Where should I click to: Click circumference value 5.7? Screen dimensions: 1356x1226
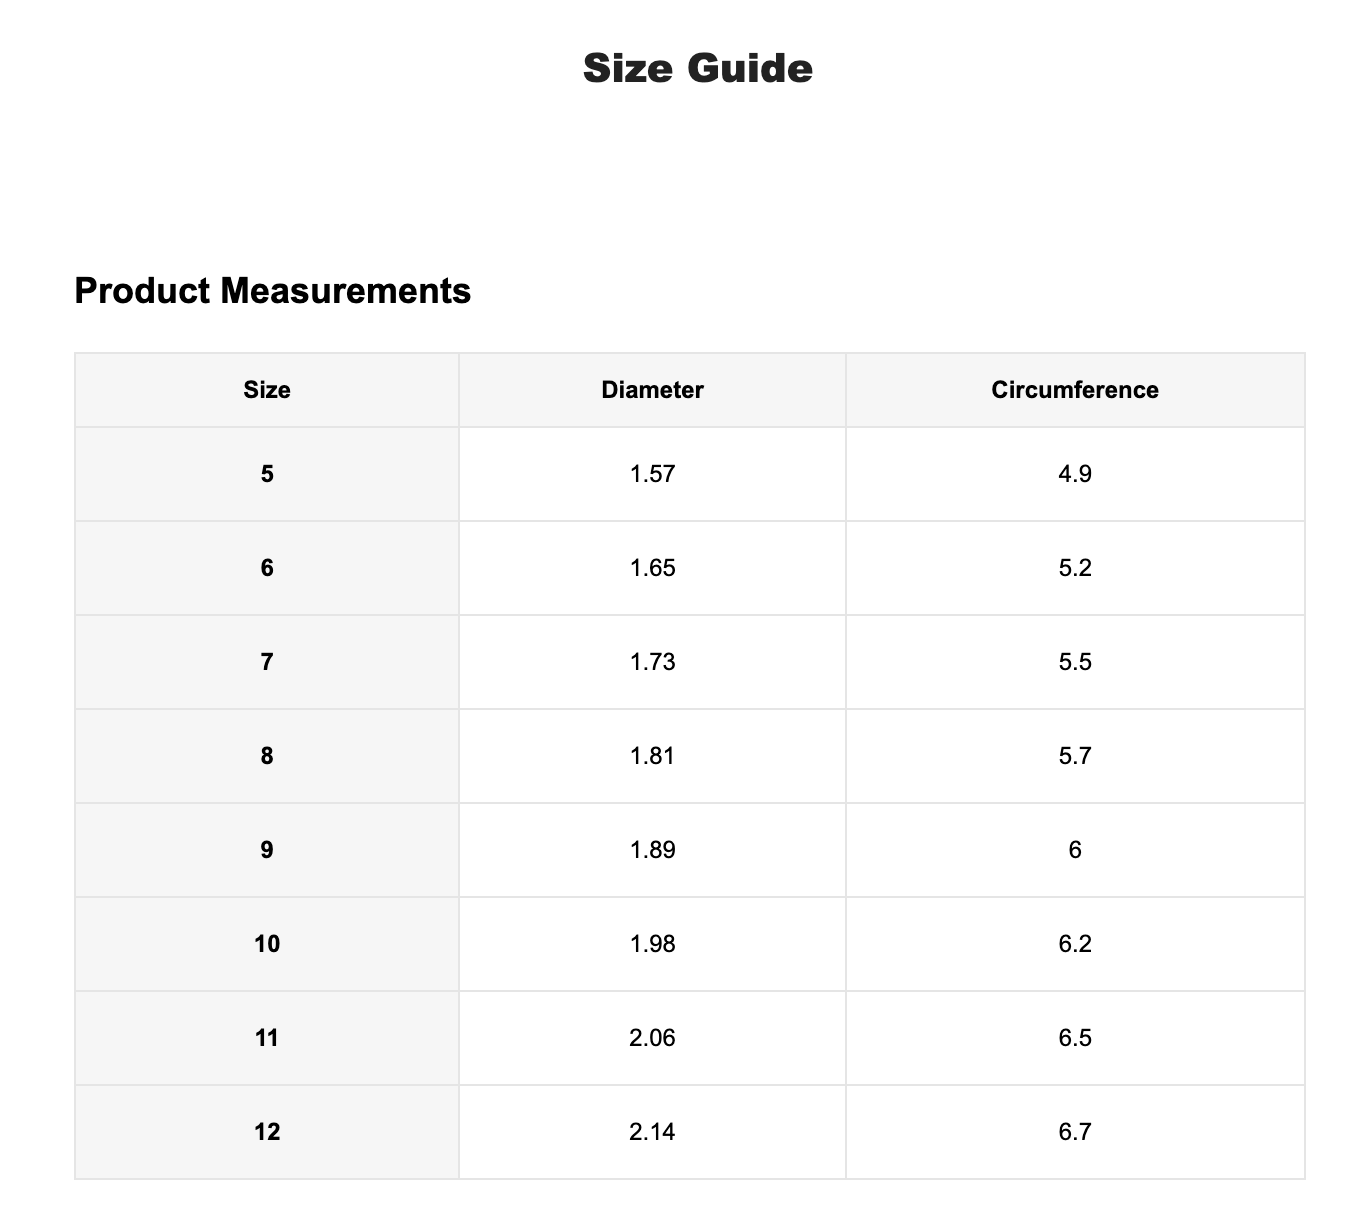click(1075, 756)
